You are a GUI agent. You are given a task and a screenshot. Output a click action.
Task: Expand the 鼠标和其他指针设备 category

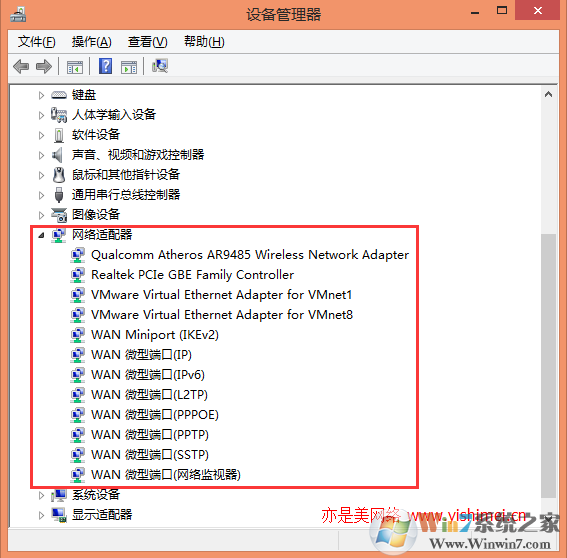pos(41,175)
